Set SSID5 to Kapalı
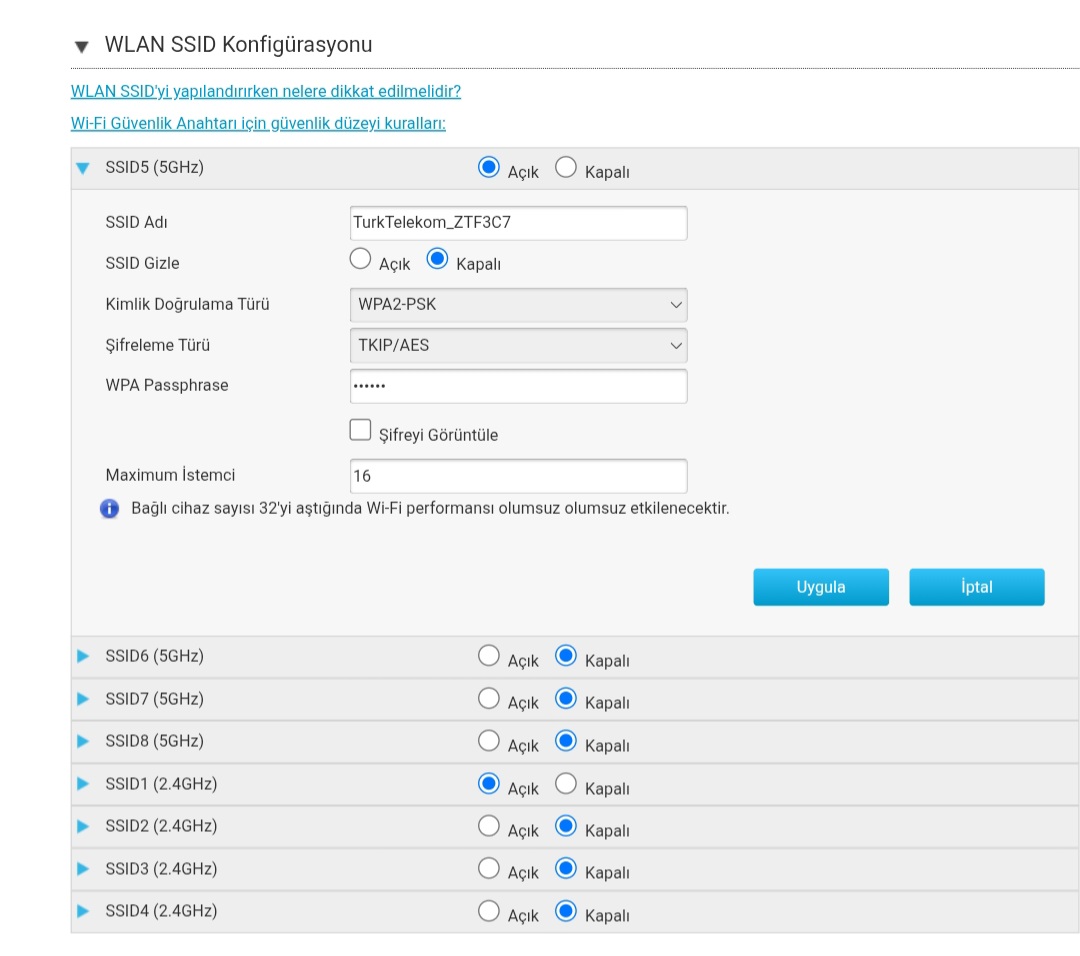Screen dimensions: 1080x956 click(566, 168)
